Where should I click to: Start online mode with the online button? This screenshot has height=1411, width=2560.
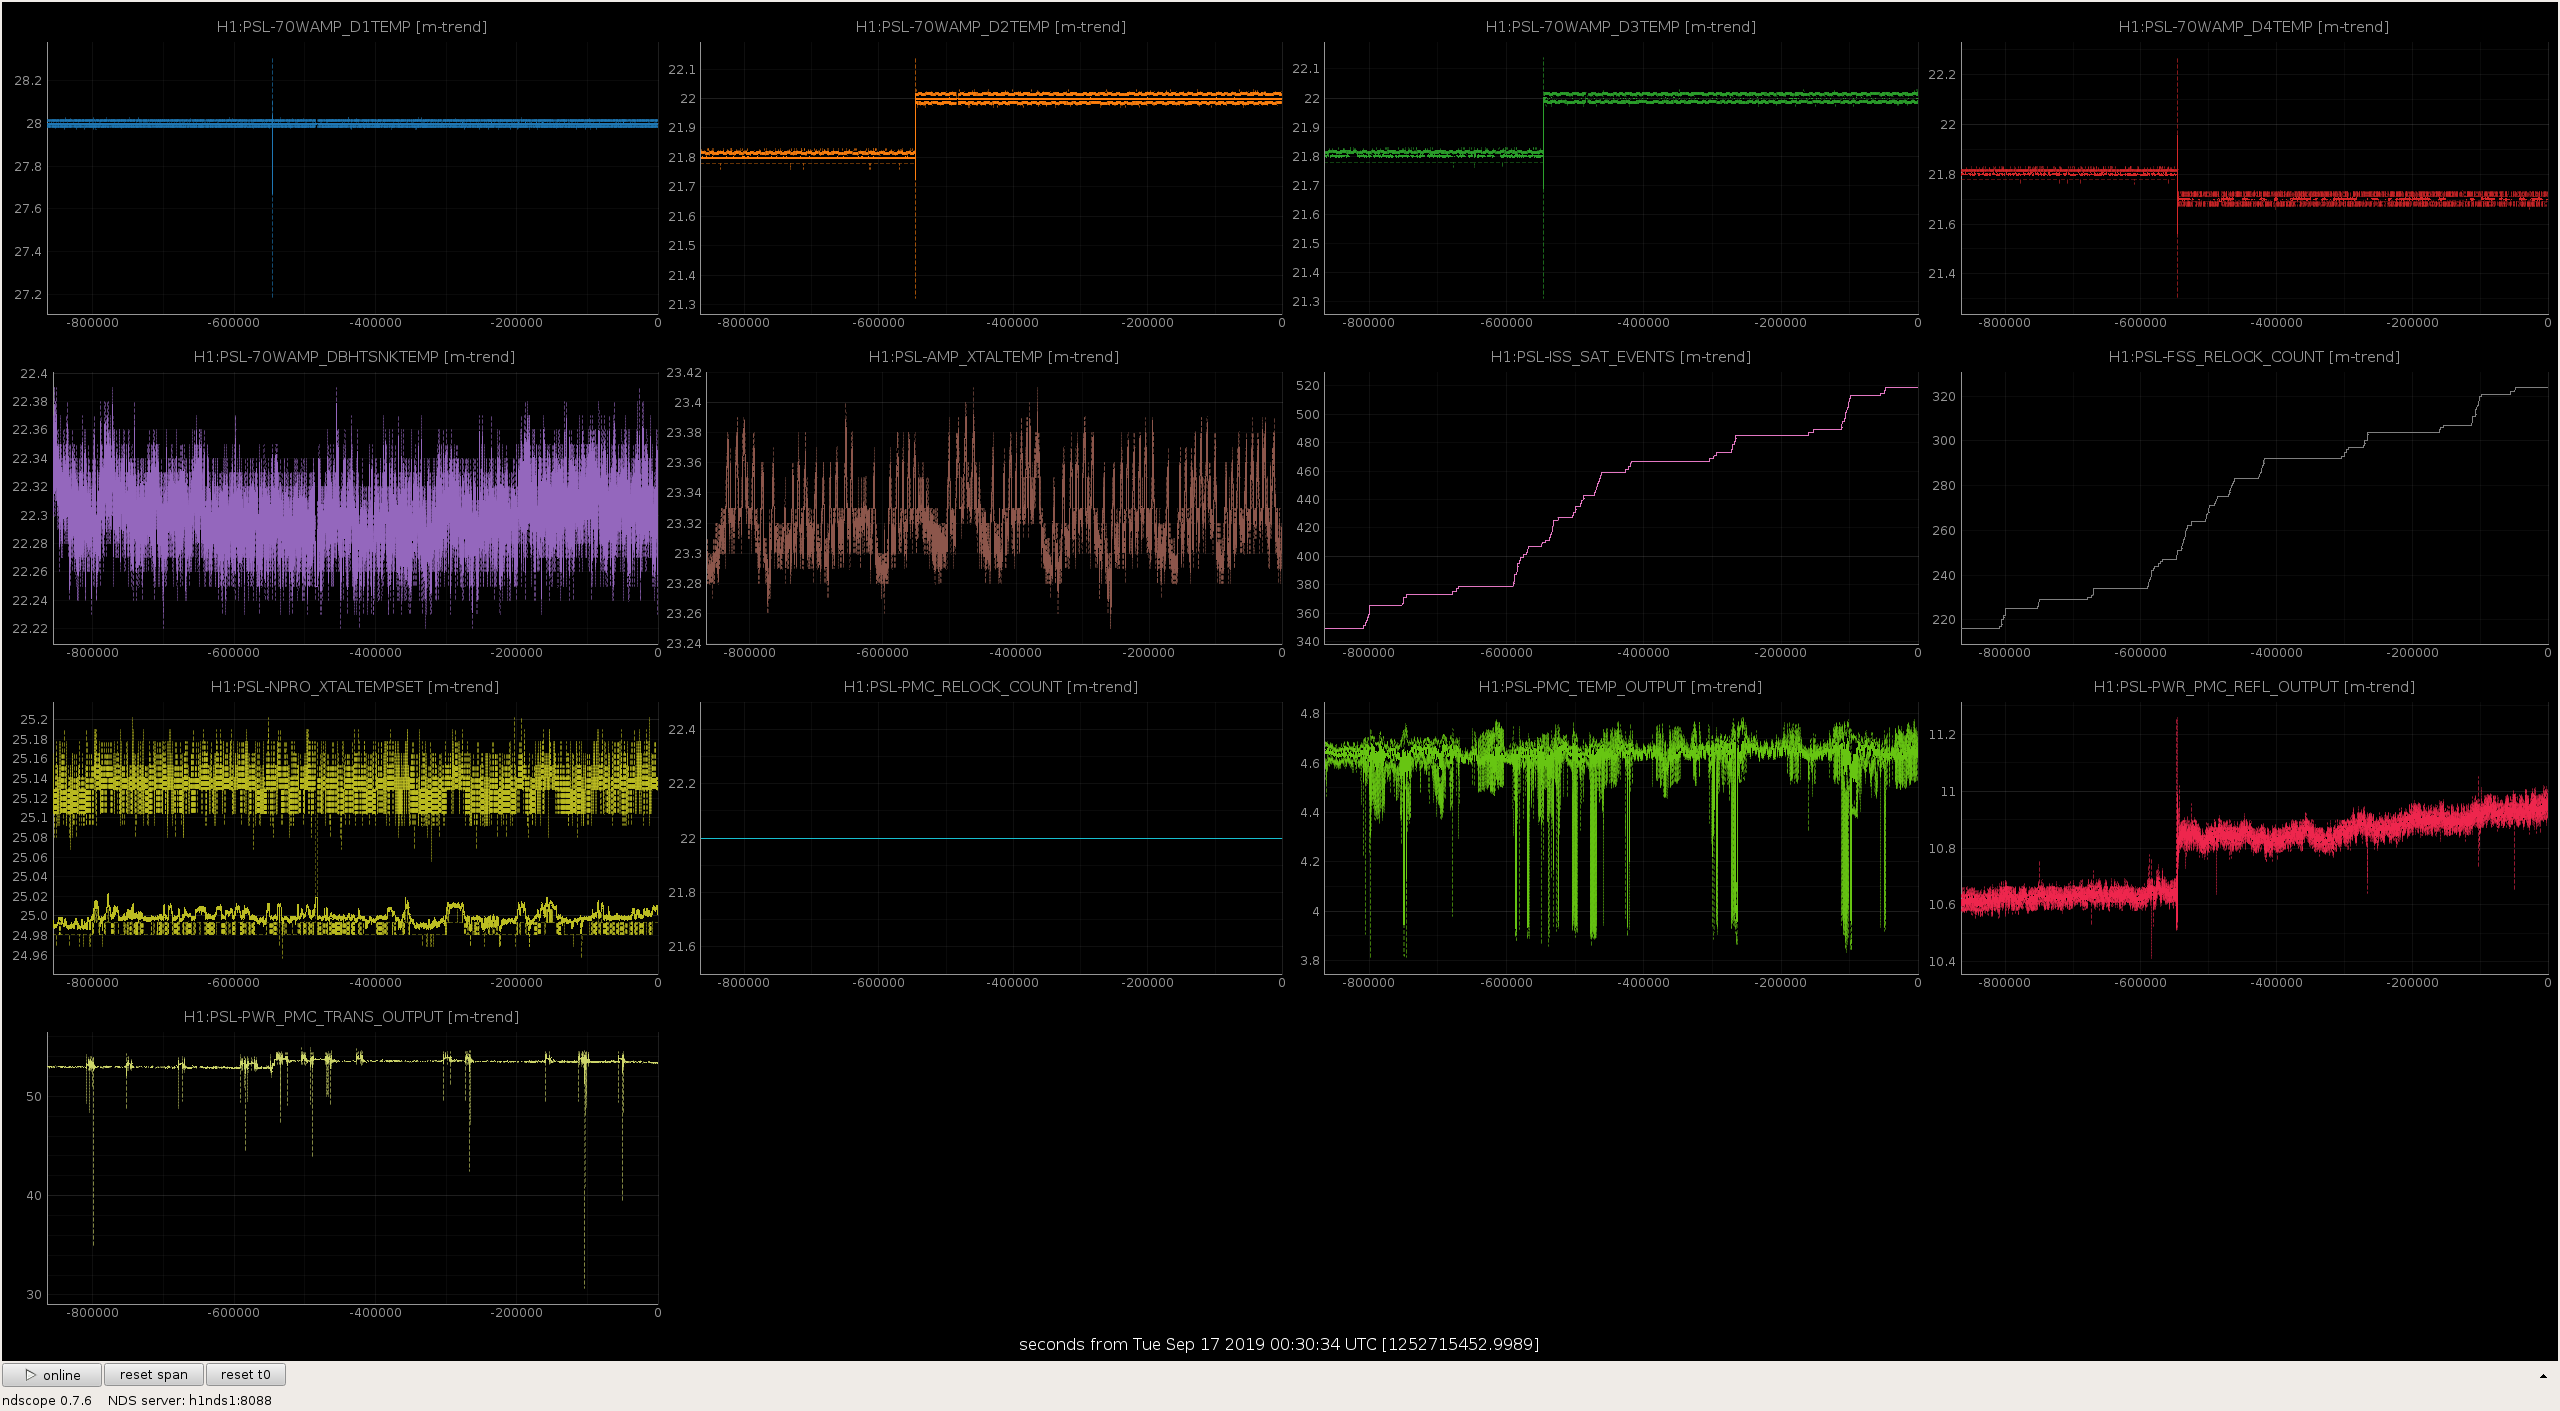tap(52, 1375)
